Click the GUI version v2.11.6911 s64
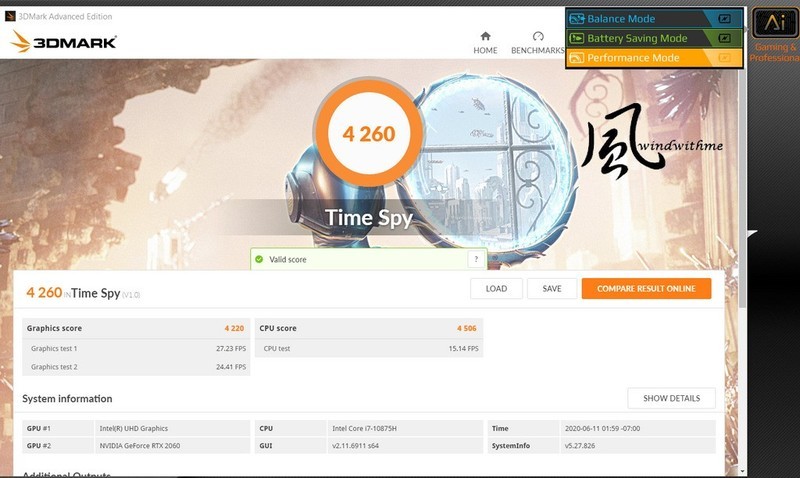 tap(356, 445)
